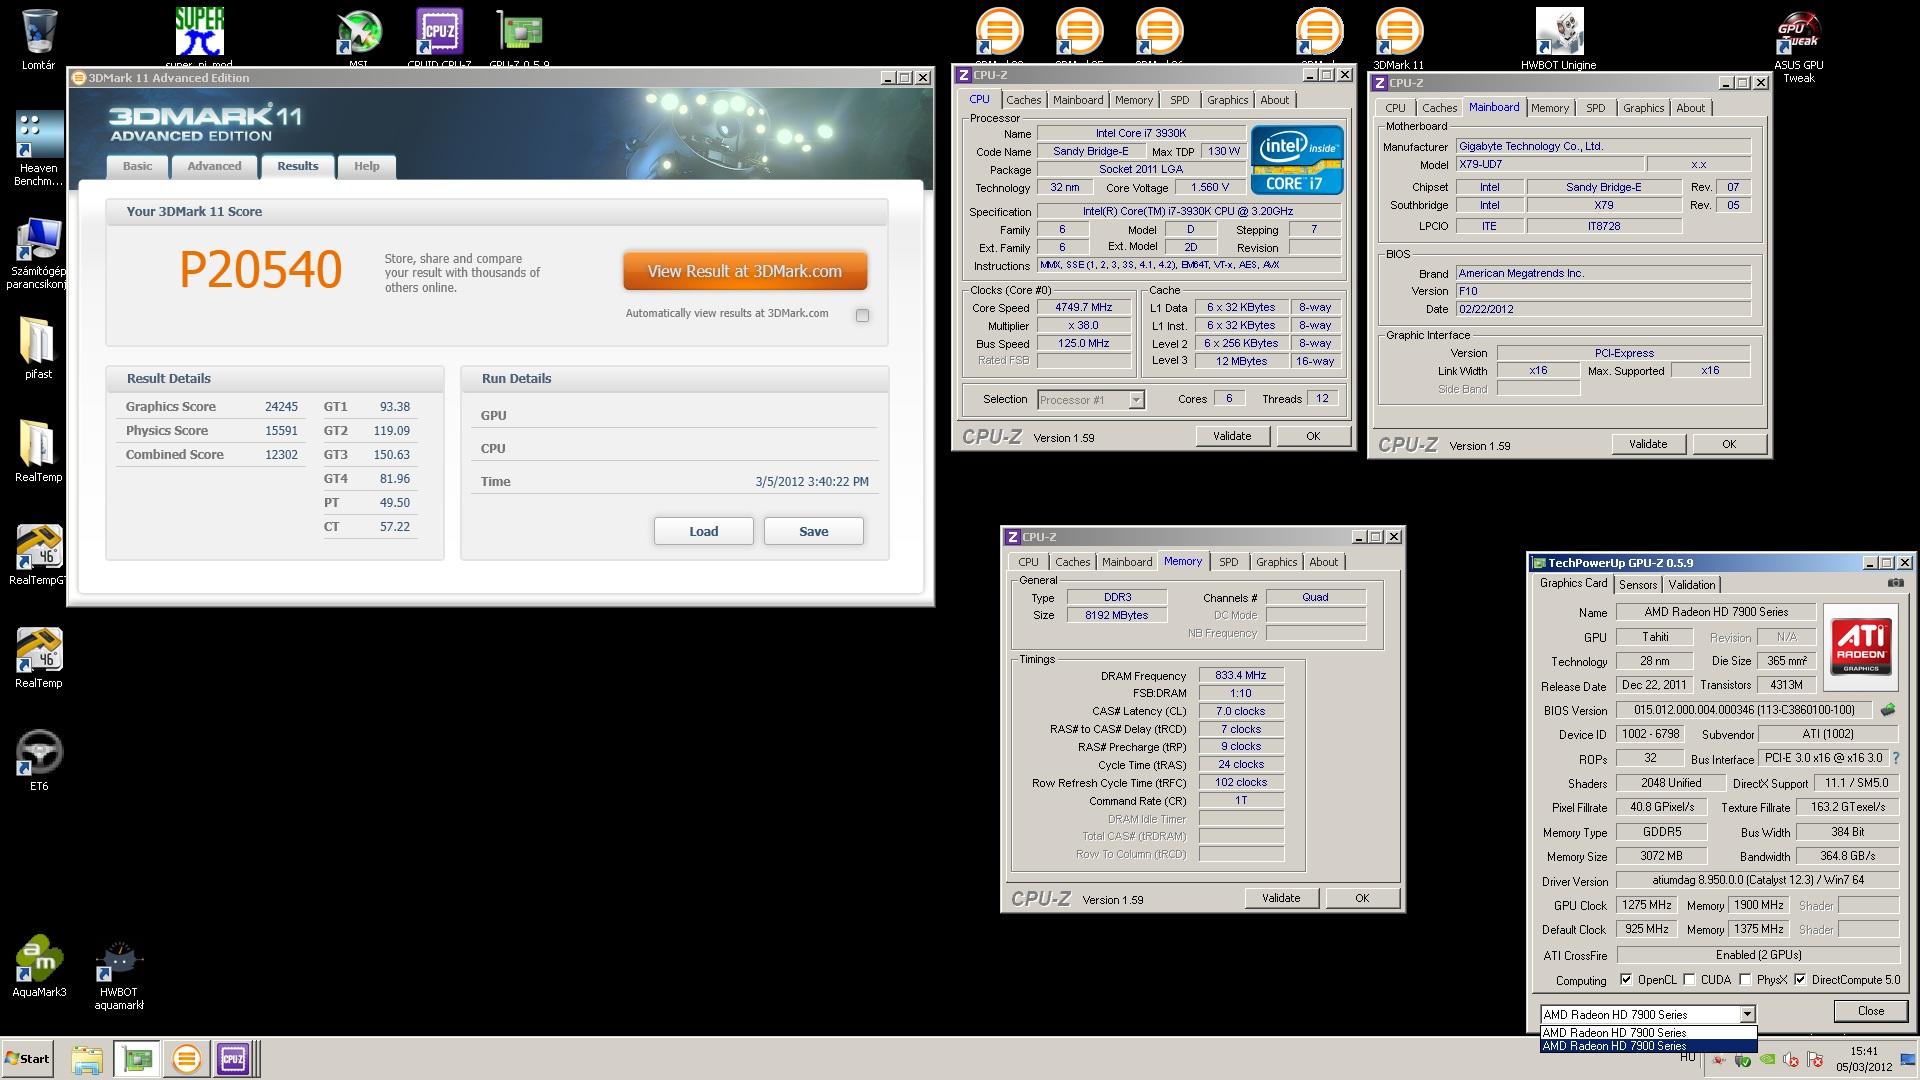This screenshot has height=1080, width=1920.
Task: Click the Bus Interface question mark icon
Action: pyautogui.click(x=1895, y=758)
